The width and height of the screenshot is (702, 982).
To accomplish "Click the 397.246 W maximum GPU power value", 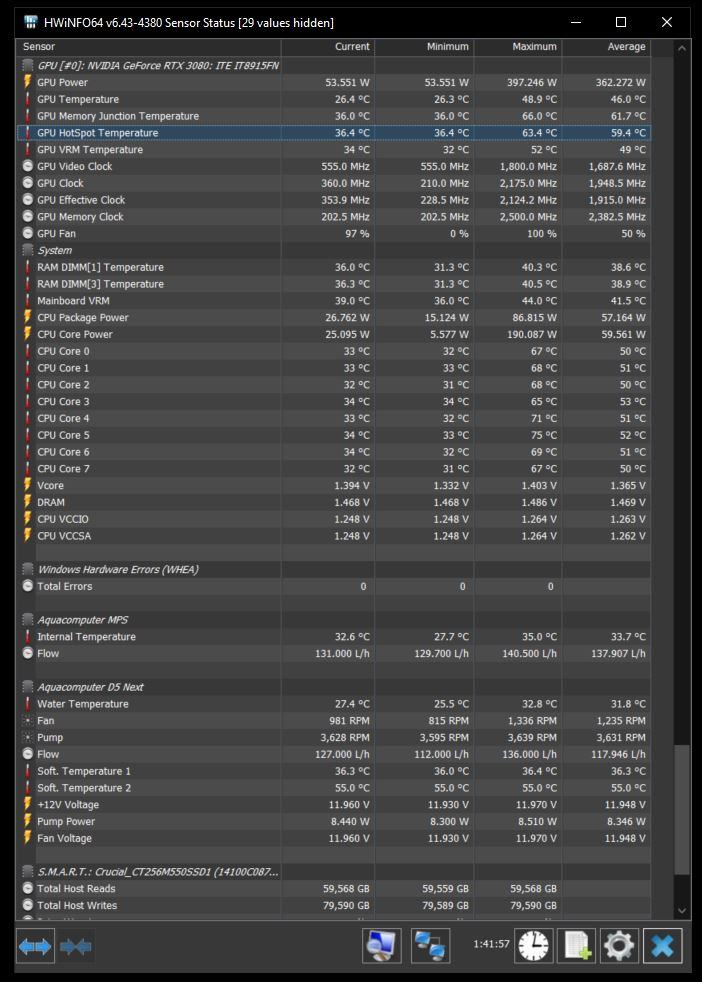I will coord(532,82).
